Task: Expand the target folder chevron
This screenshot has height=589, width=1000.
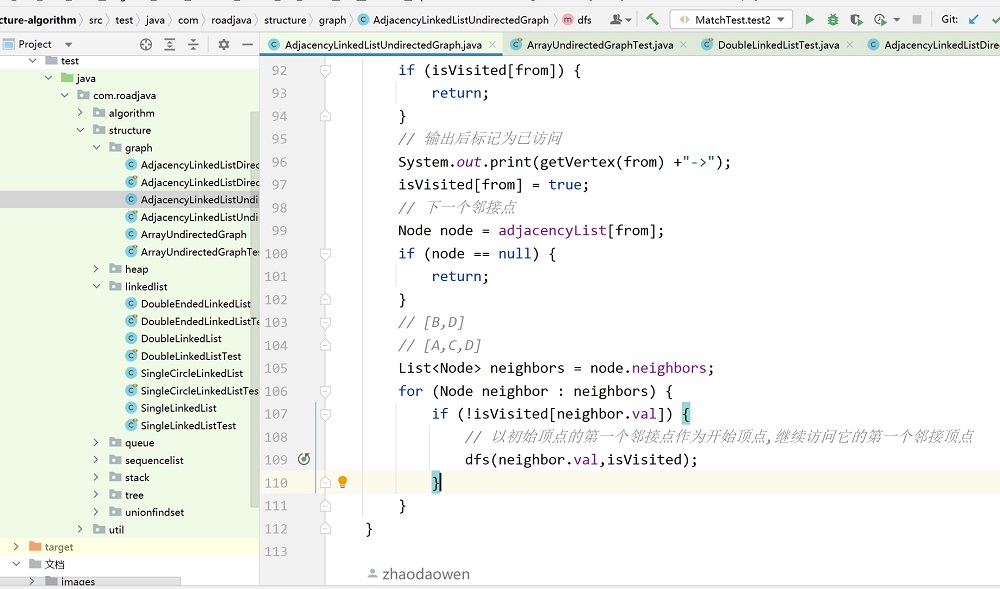Action: pyautogui.click(x=16, y=546)
